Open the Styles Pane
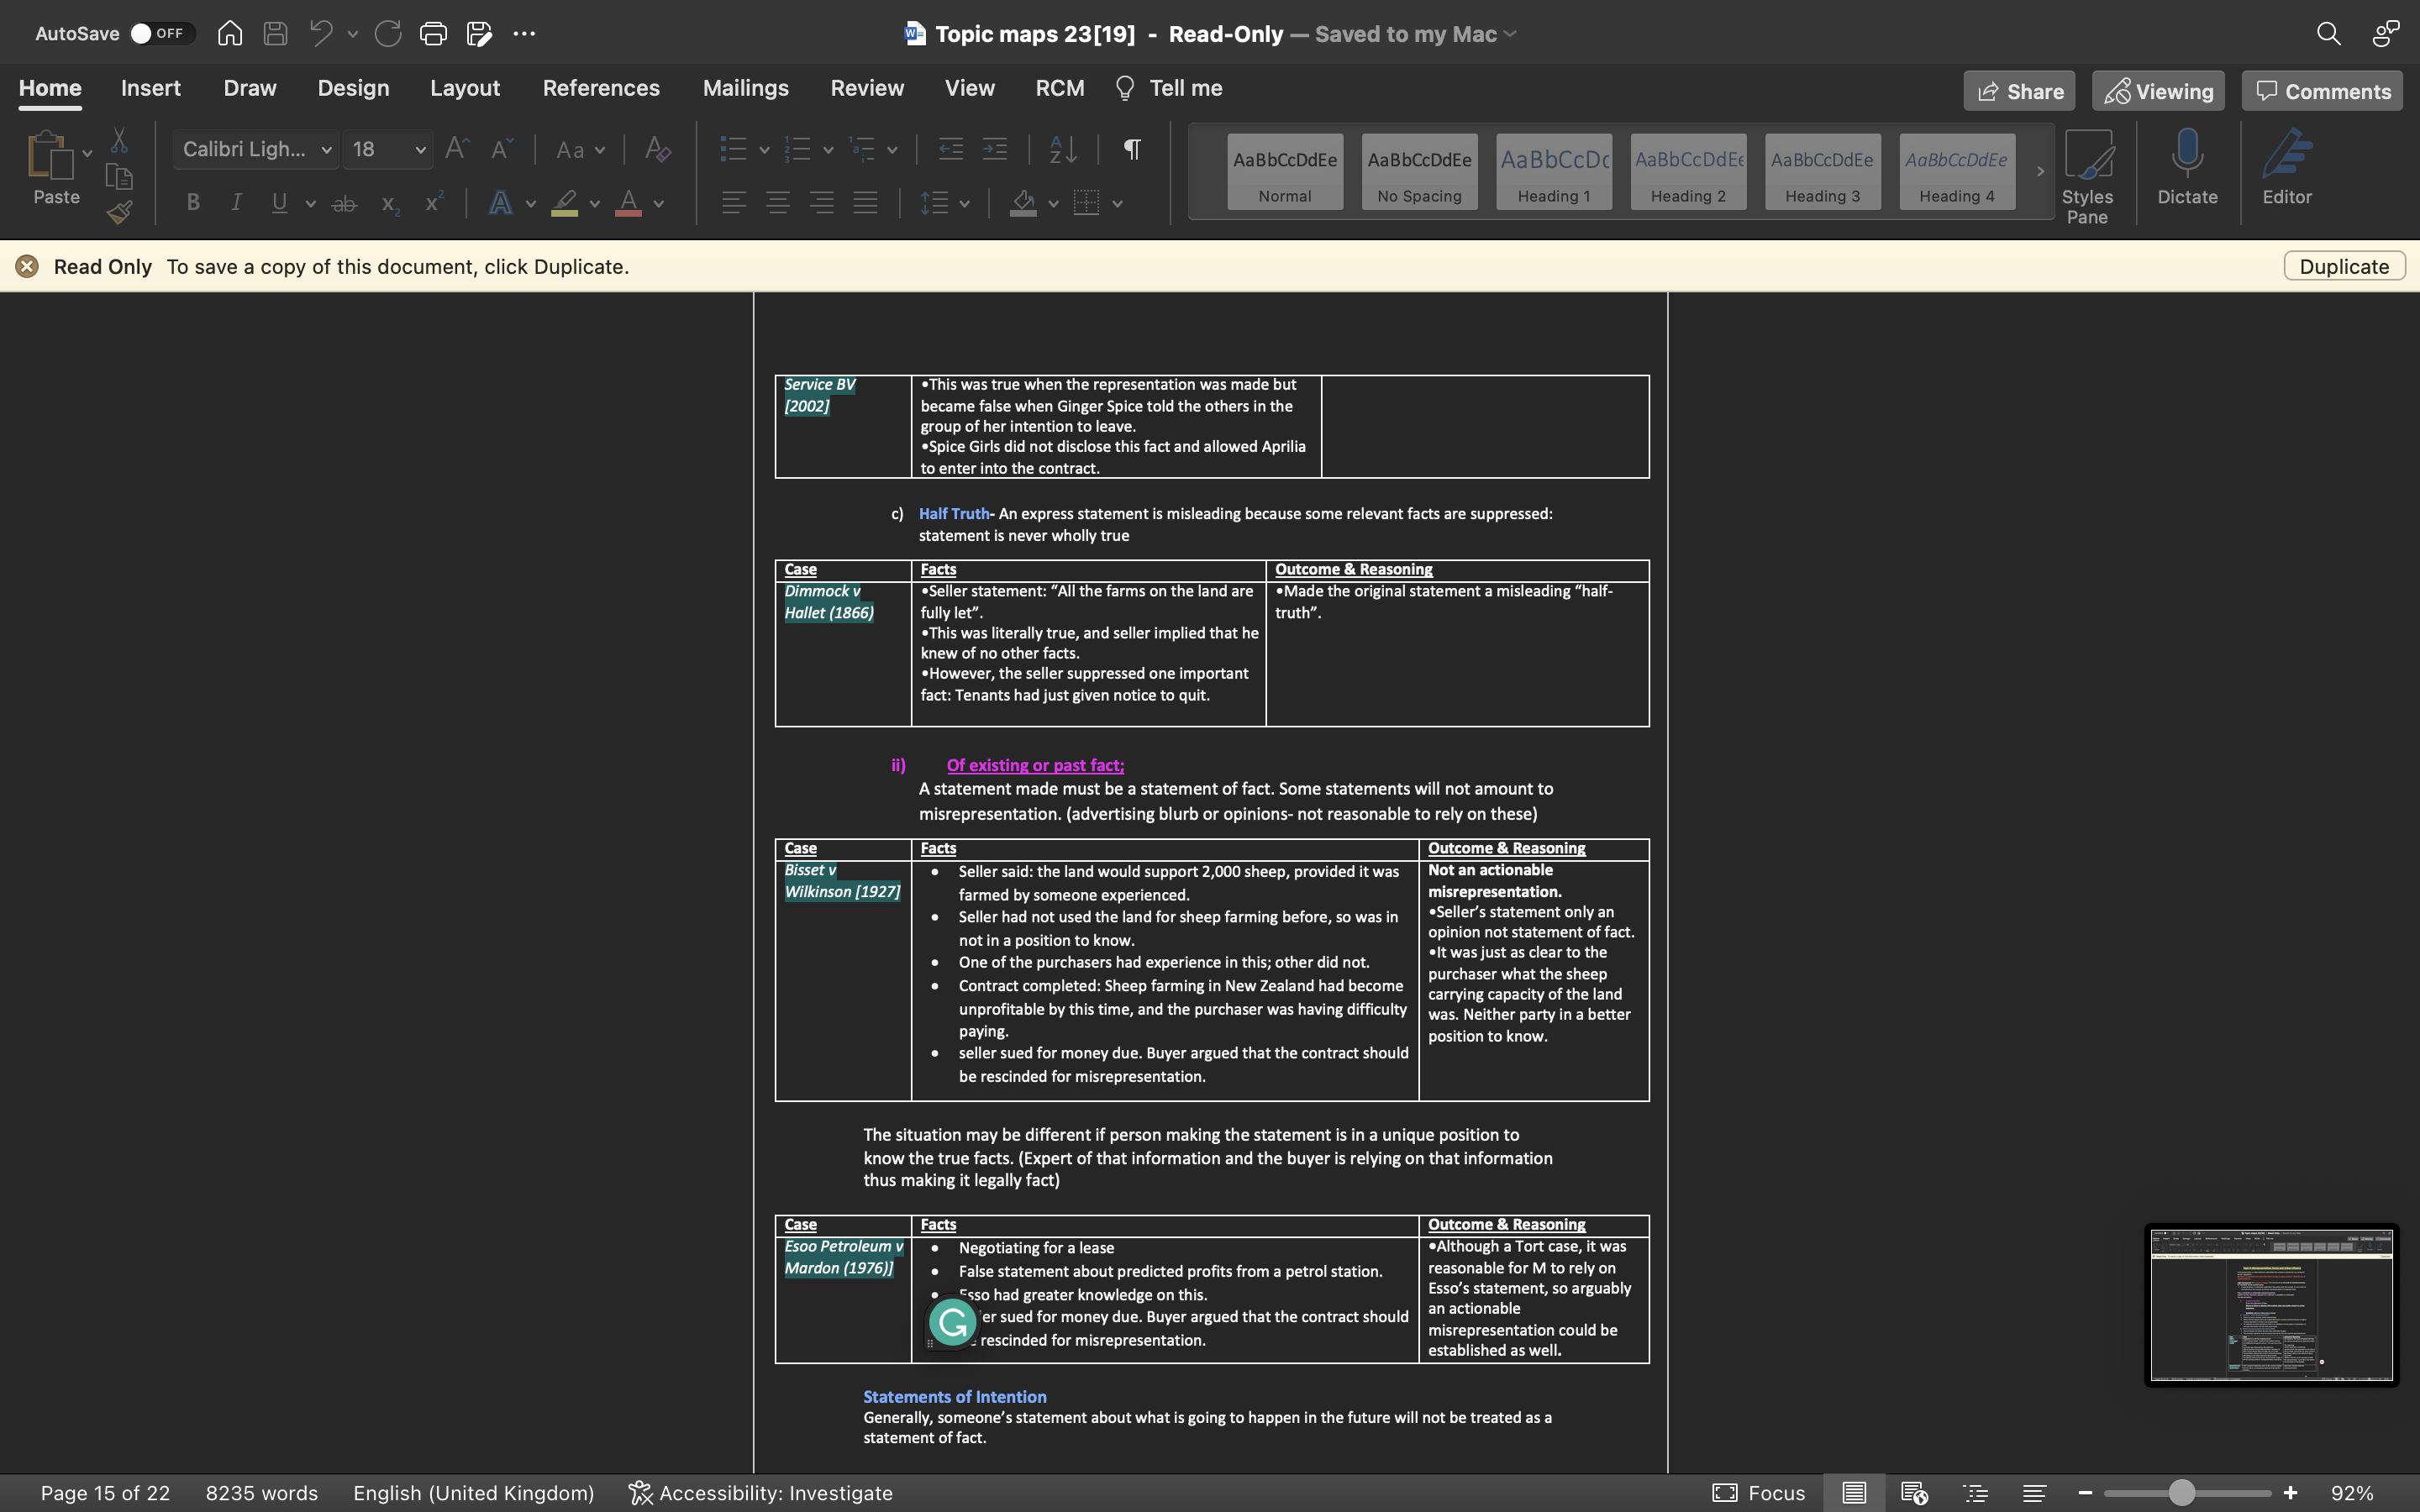The height and width of the screenshot is (1512, 2420). [2089, 172]
